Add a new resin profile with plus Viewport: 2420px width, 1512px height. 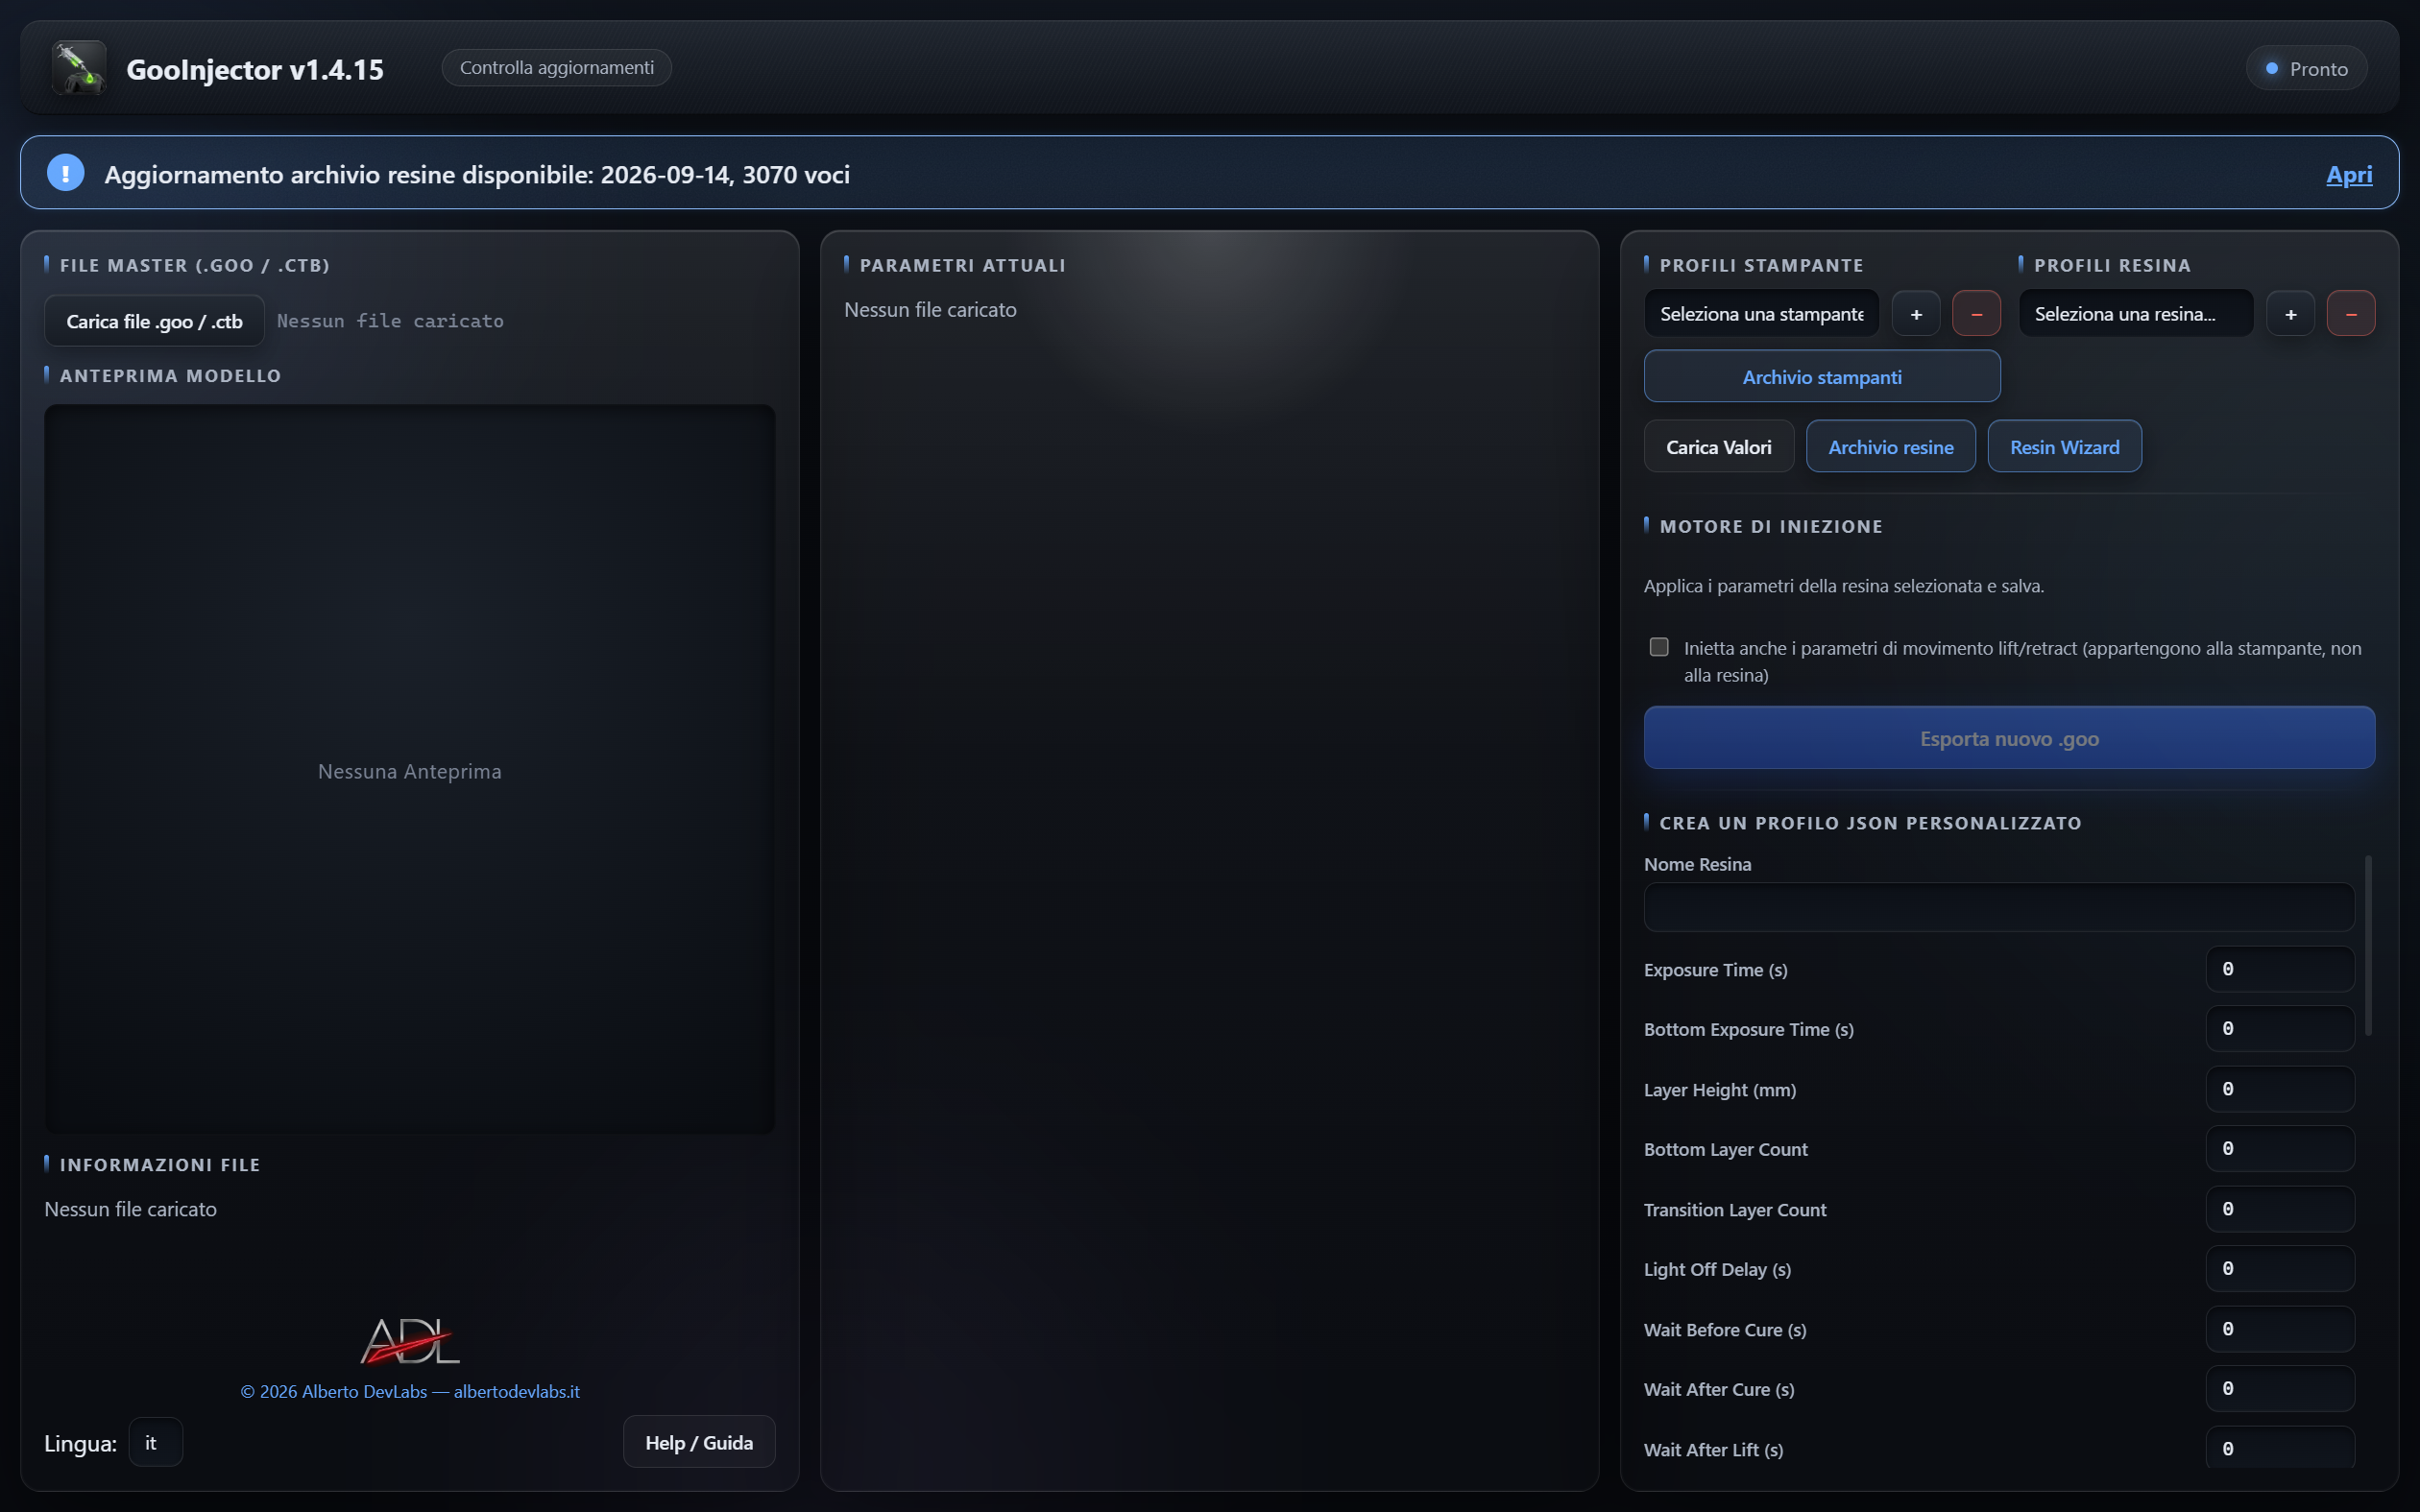click(x=2290, y=314)
